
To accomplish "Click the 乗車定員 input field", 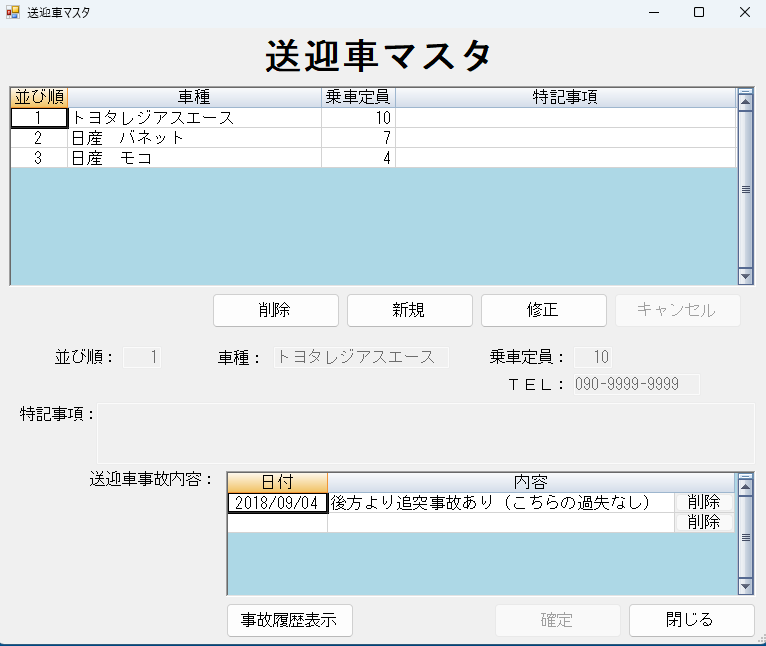I will click(593, 357).
